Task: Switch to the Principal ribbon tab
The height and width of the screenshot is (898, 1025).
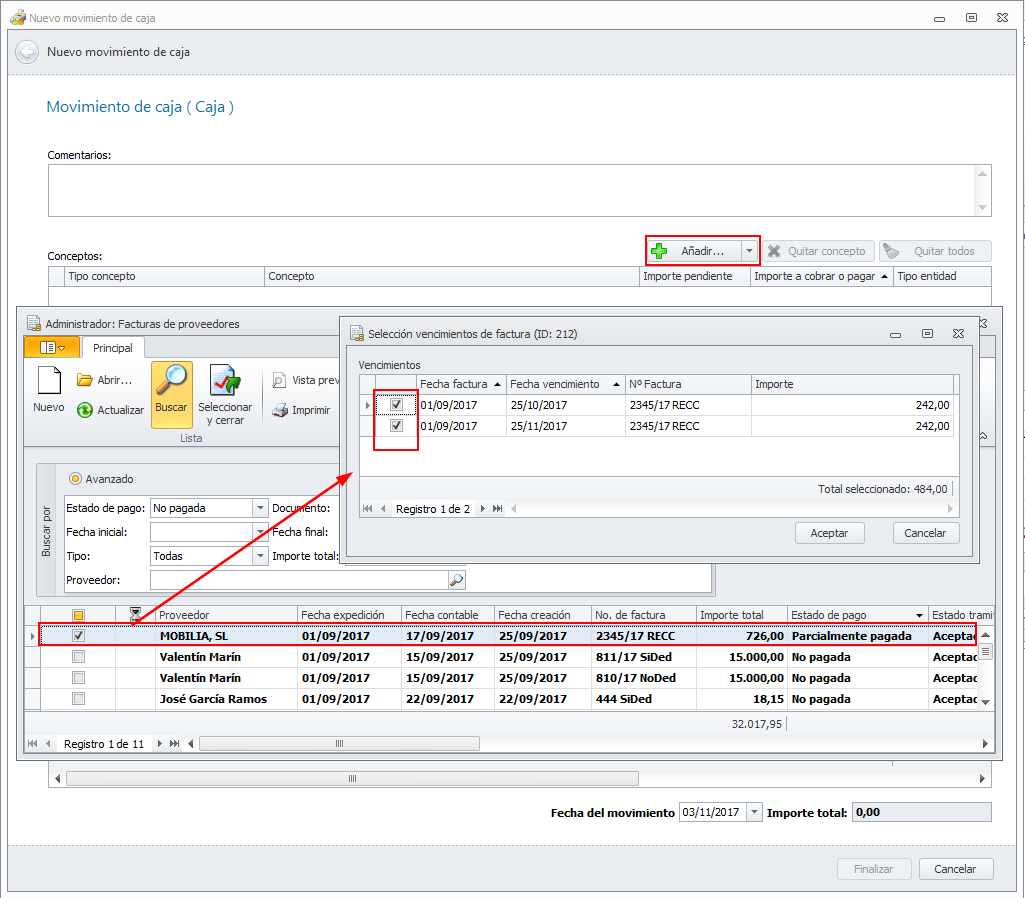Action: [113, 348]
